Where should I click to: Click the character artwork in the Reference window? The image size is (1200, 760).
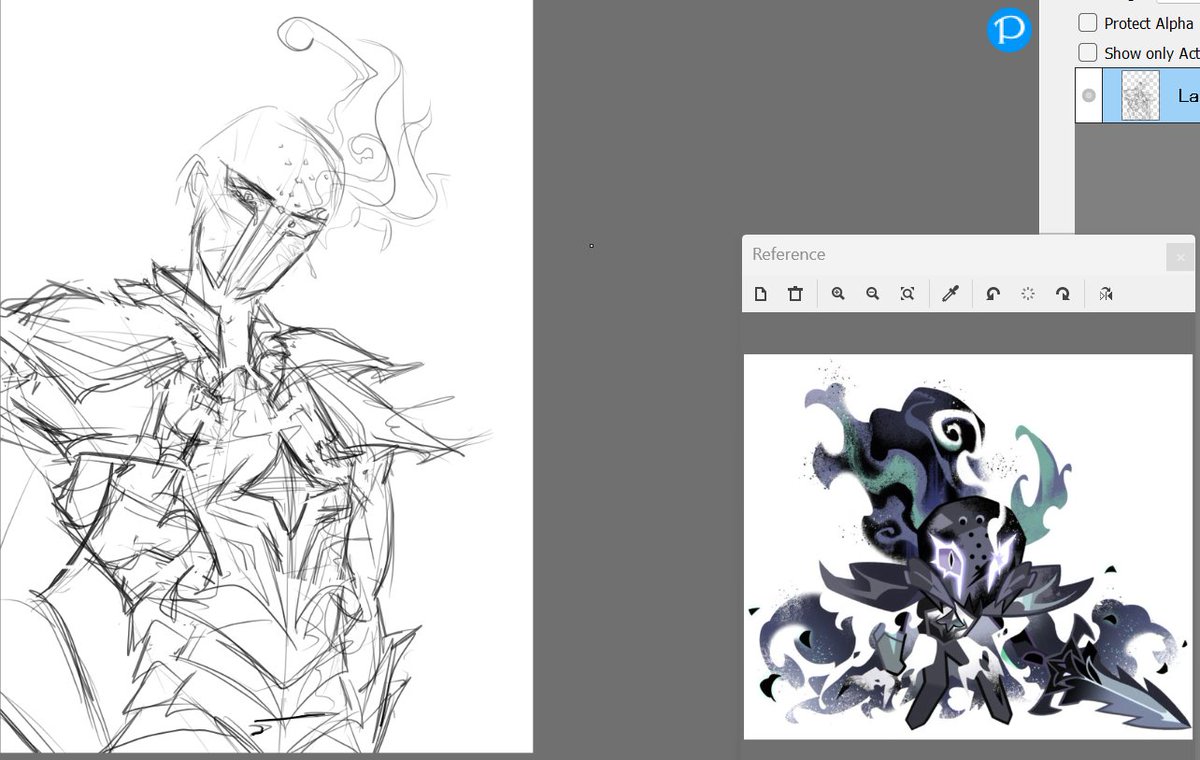click(968, 546)
